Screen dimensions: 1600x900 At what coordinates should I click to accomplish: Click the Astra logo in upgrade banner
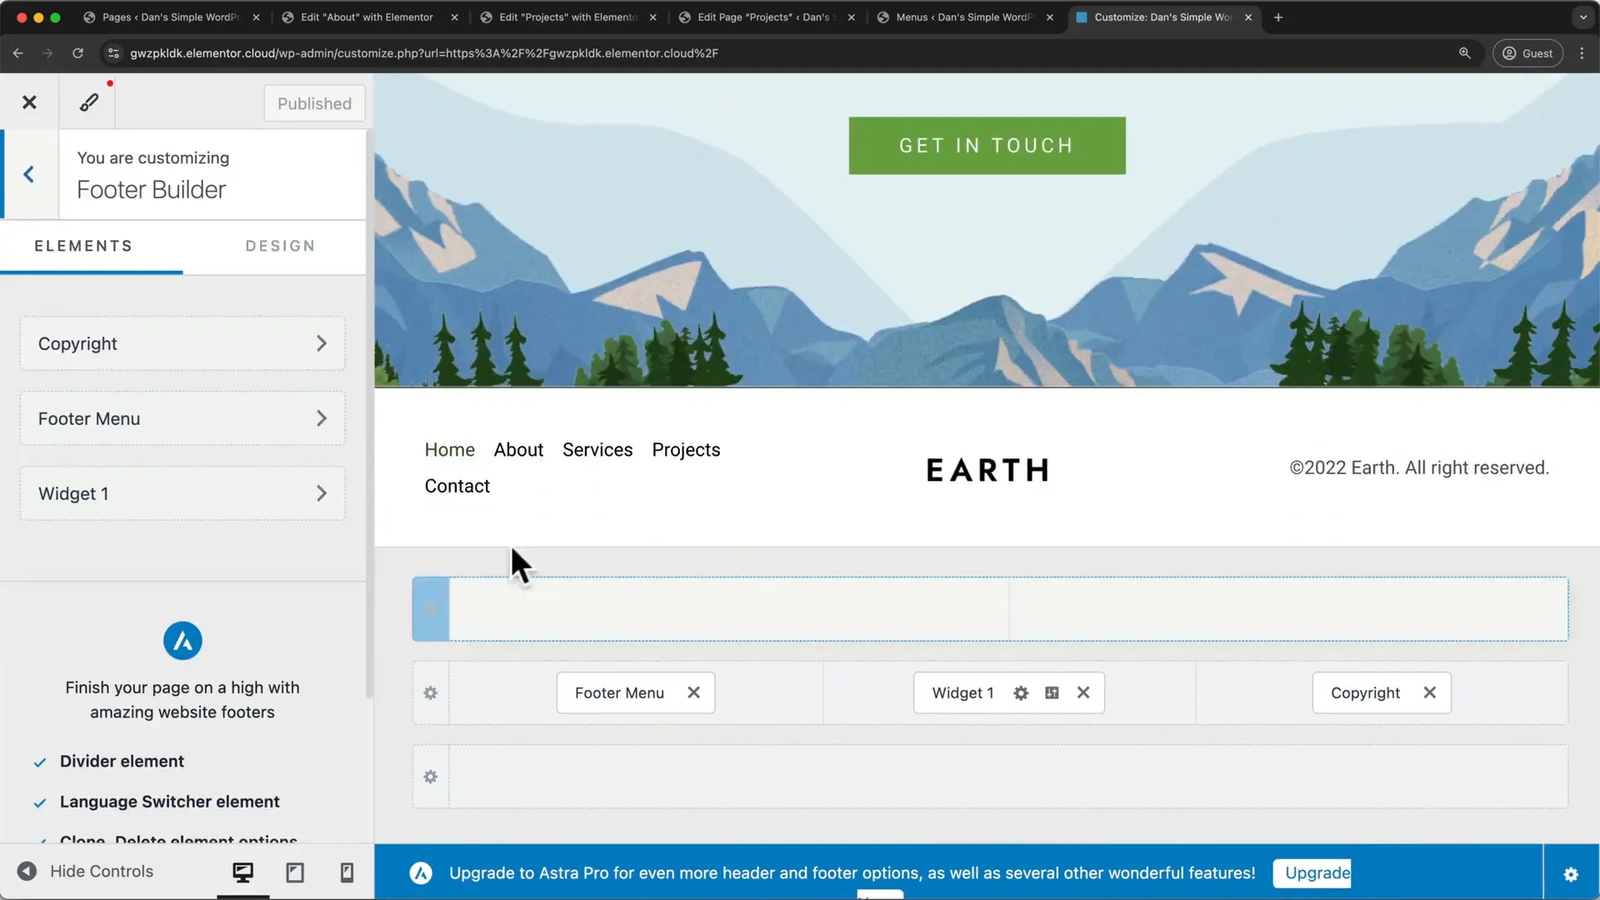coord(421,873)
